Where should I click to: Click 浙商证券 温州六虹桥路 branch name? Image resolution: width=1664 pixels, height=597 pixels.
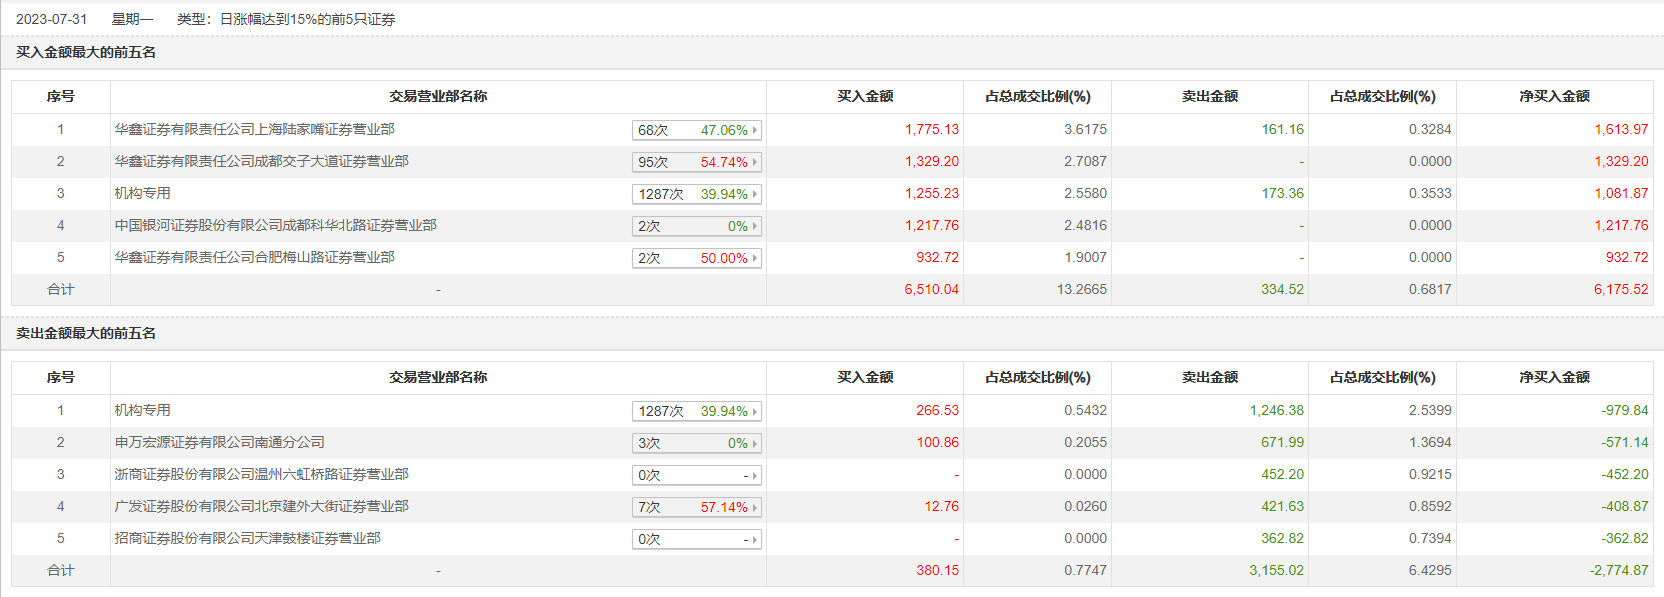point(261,474)
